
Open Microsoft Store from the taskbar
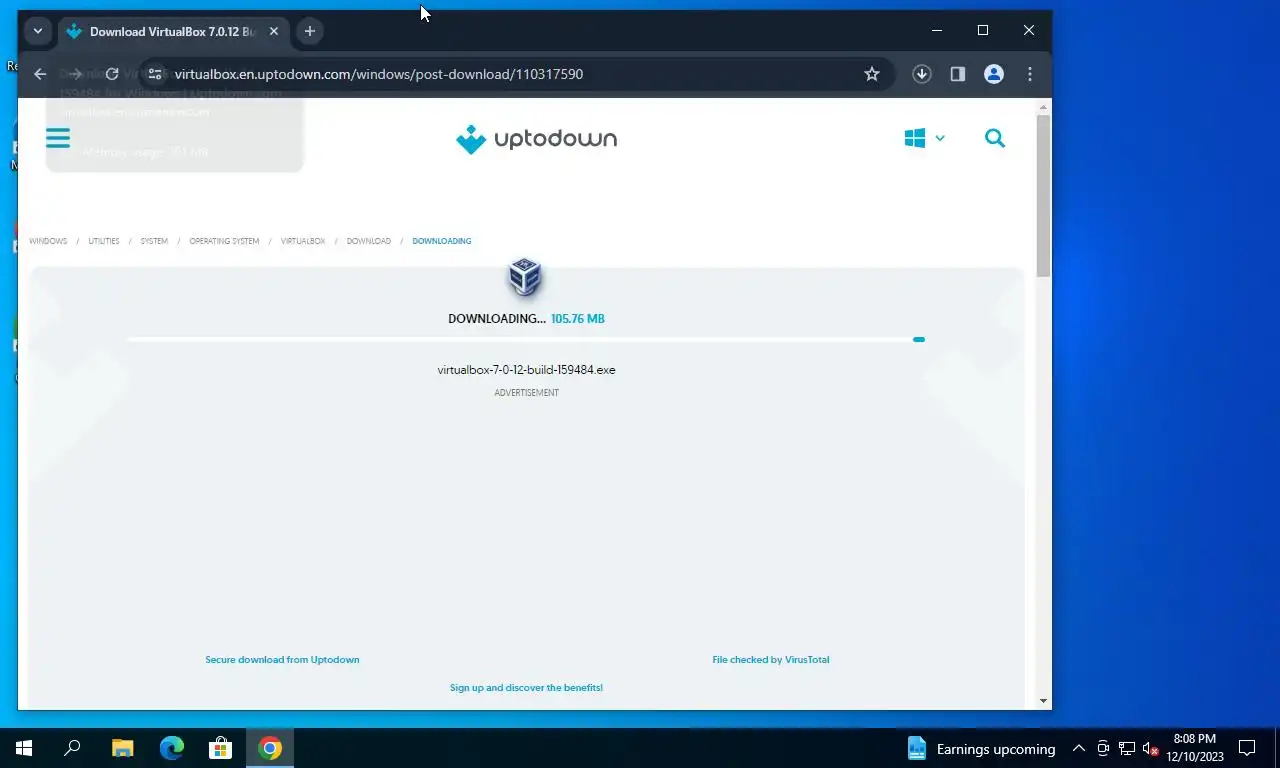pos(220,748)
